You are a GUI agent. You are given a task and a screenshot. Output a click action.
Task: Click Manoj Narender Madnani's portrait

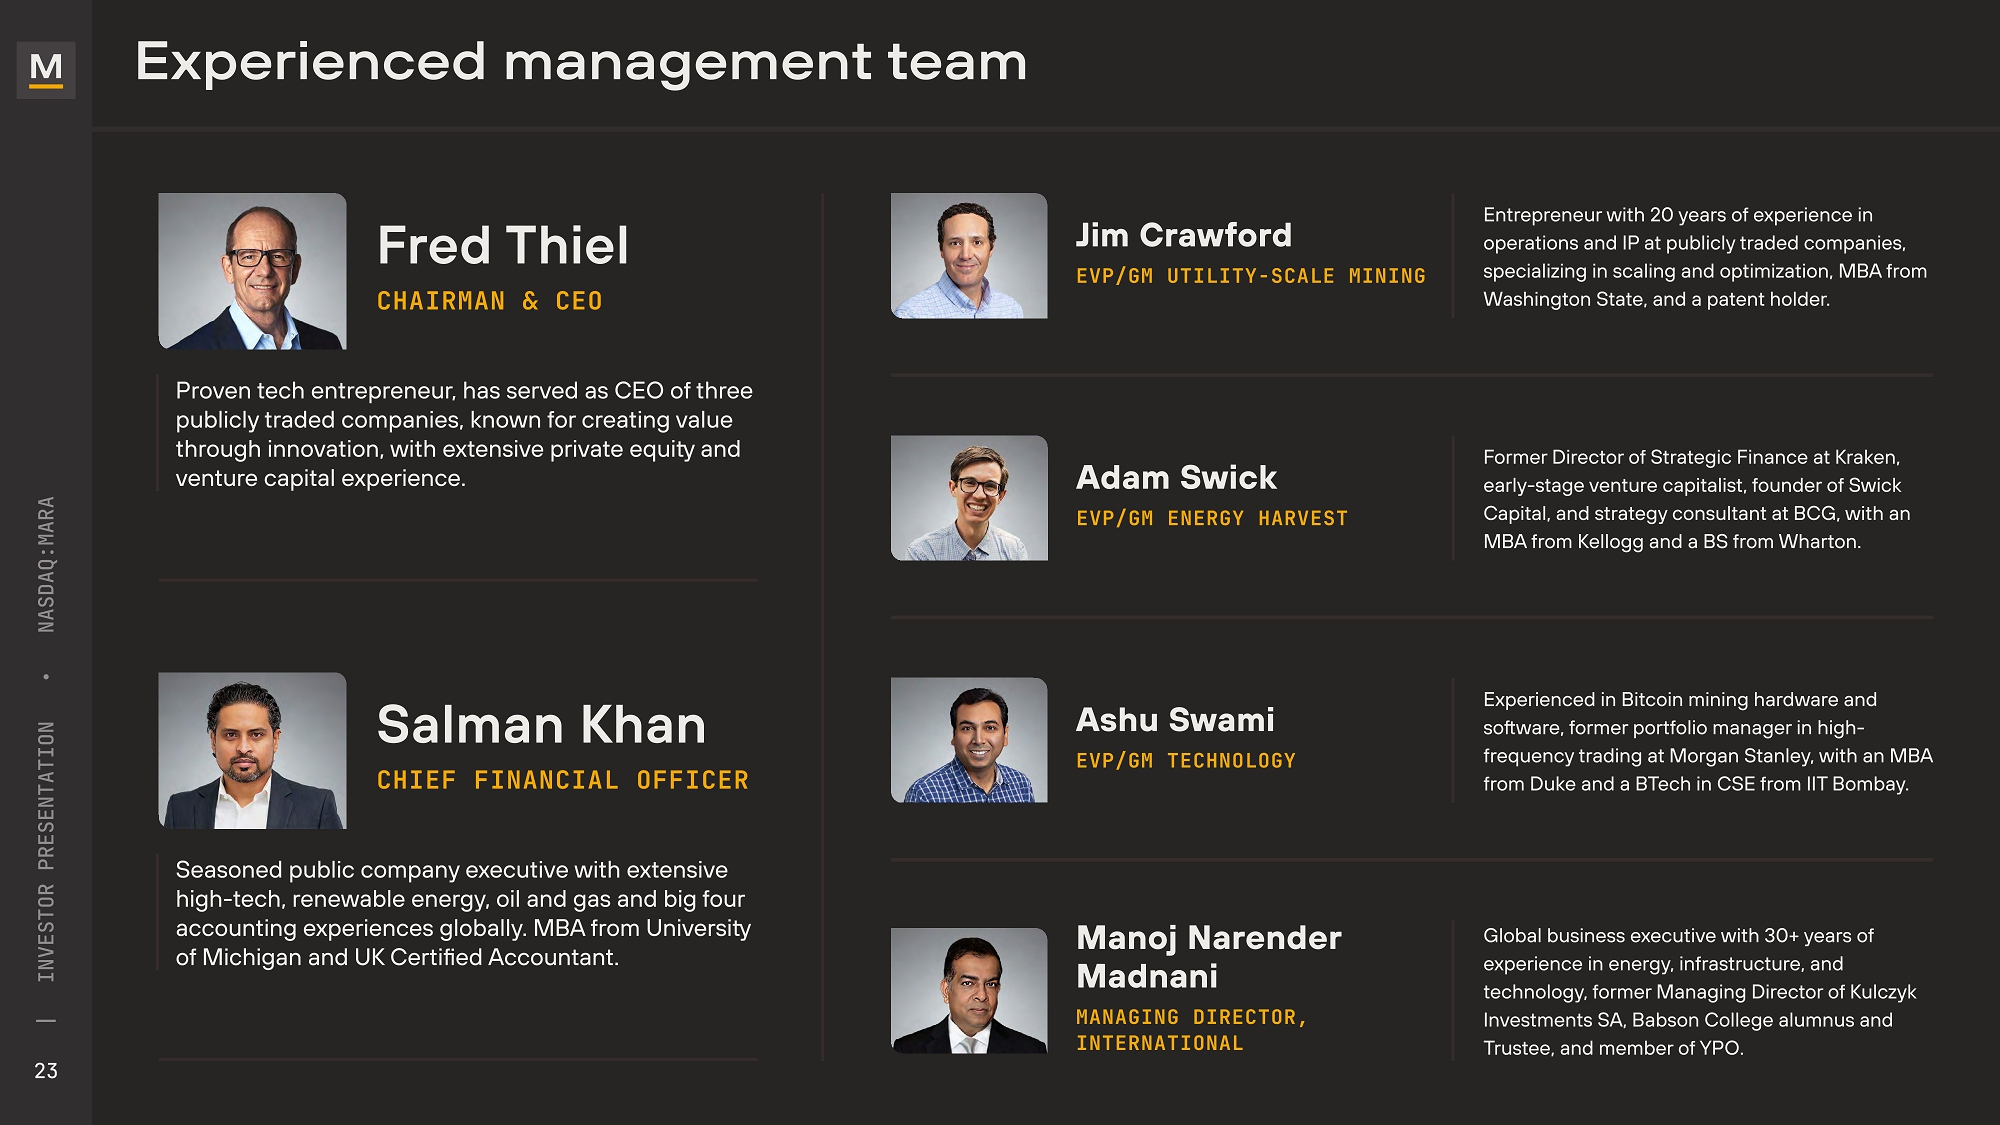(969, 990)
